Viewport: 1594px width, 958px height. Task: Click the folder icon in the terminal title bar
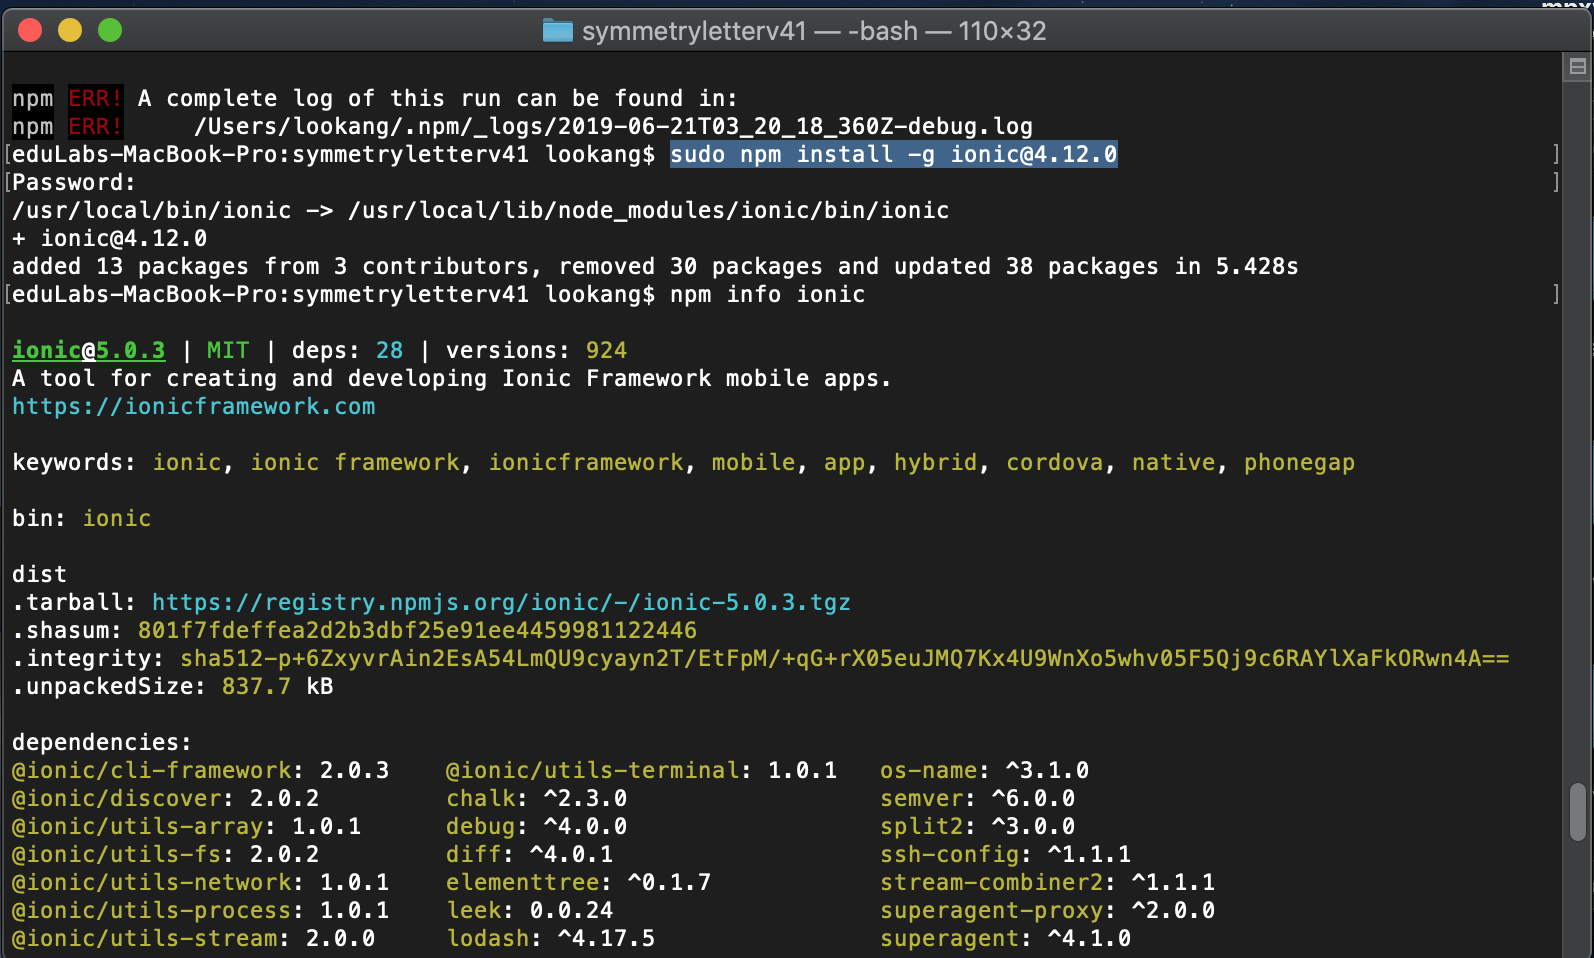point(557,31)
